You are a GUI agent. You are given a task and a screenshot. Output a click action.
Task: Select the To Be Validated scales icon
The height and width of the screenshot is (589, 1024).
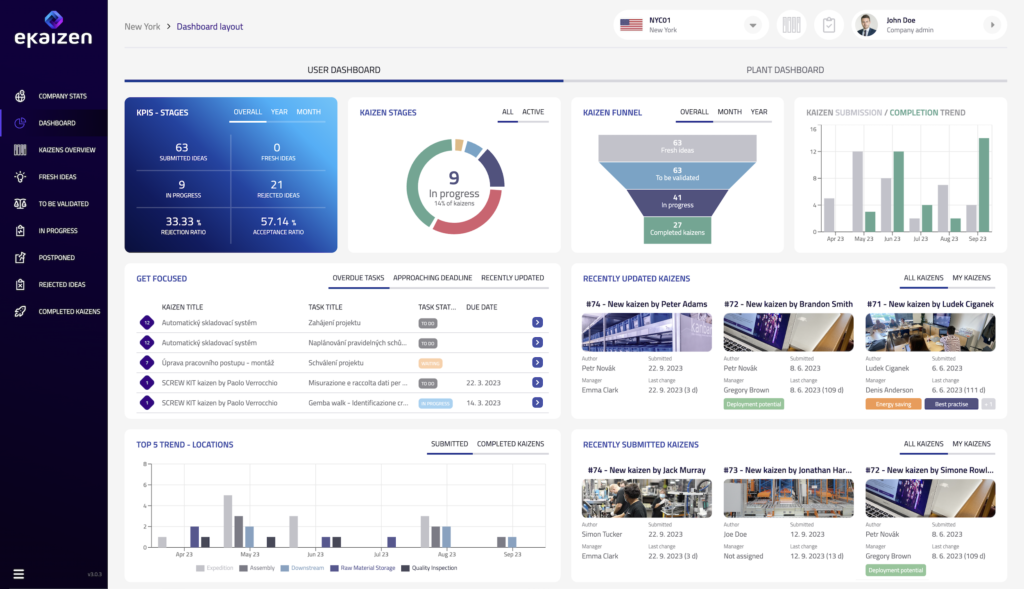[20, 204]
